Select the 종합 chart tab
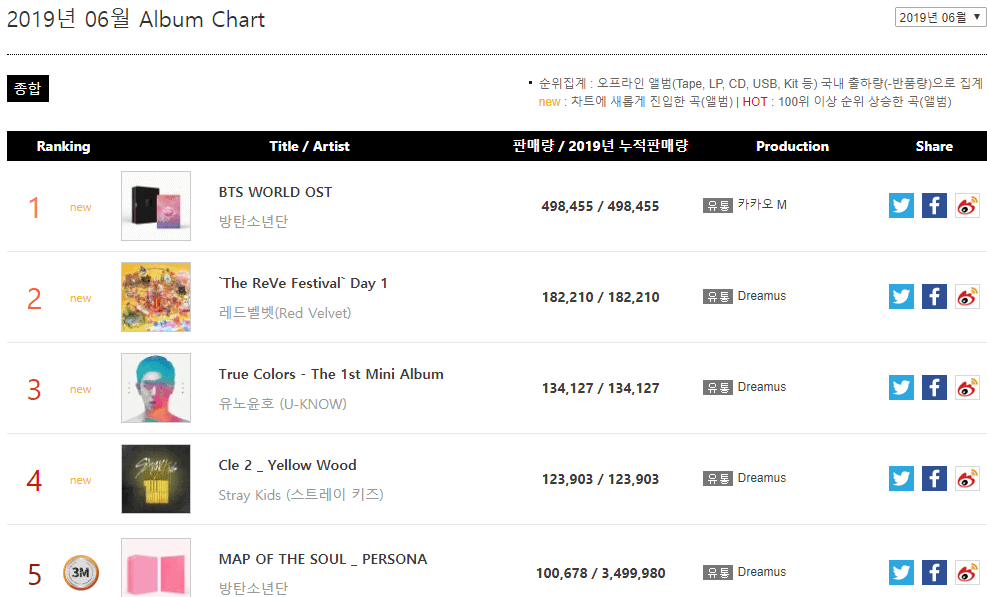The height and width of the screenshot is (597, 987). 28,88
